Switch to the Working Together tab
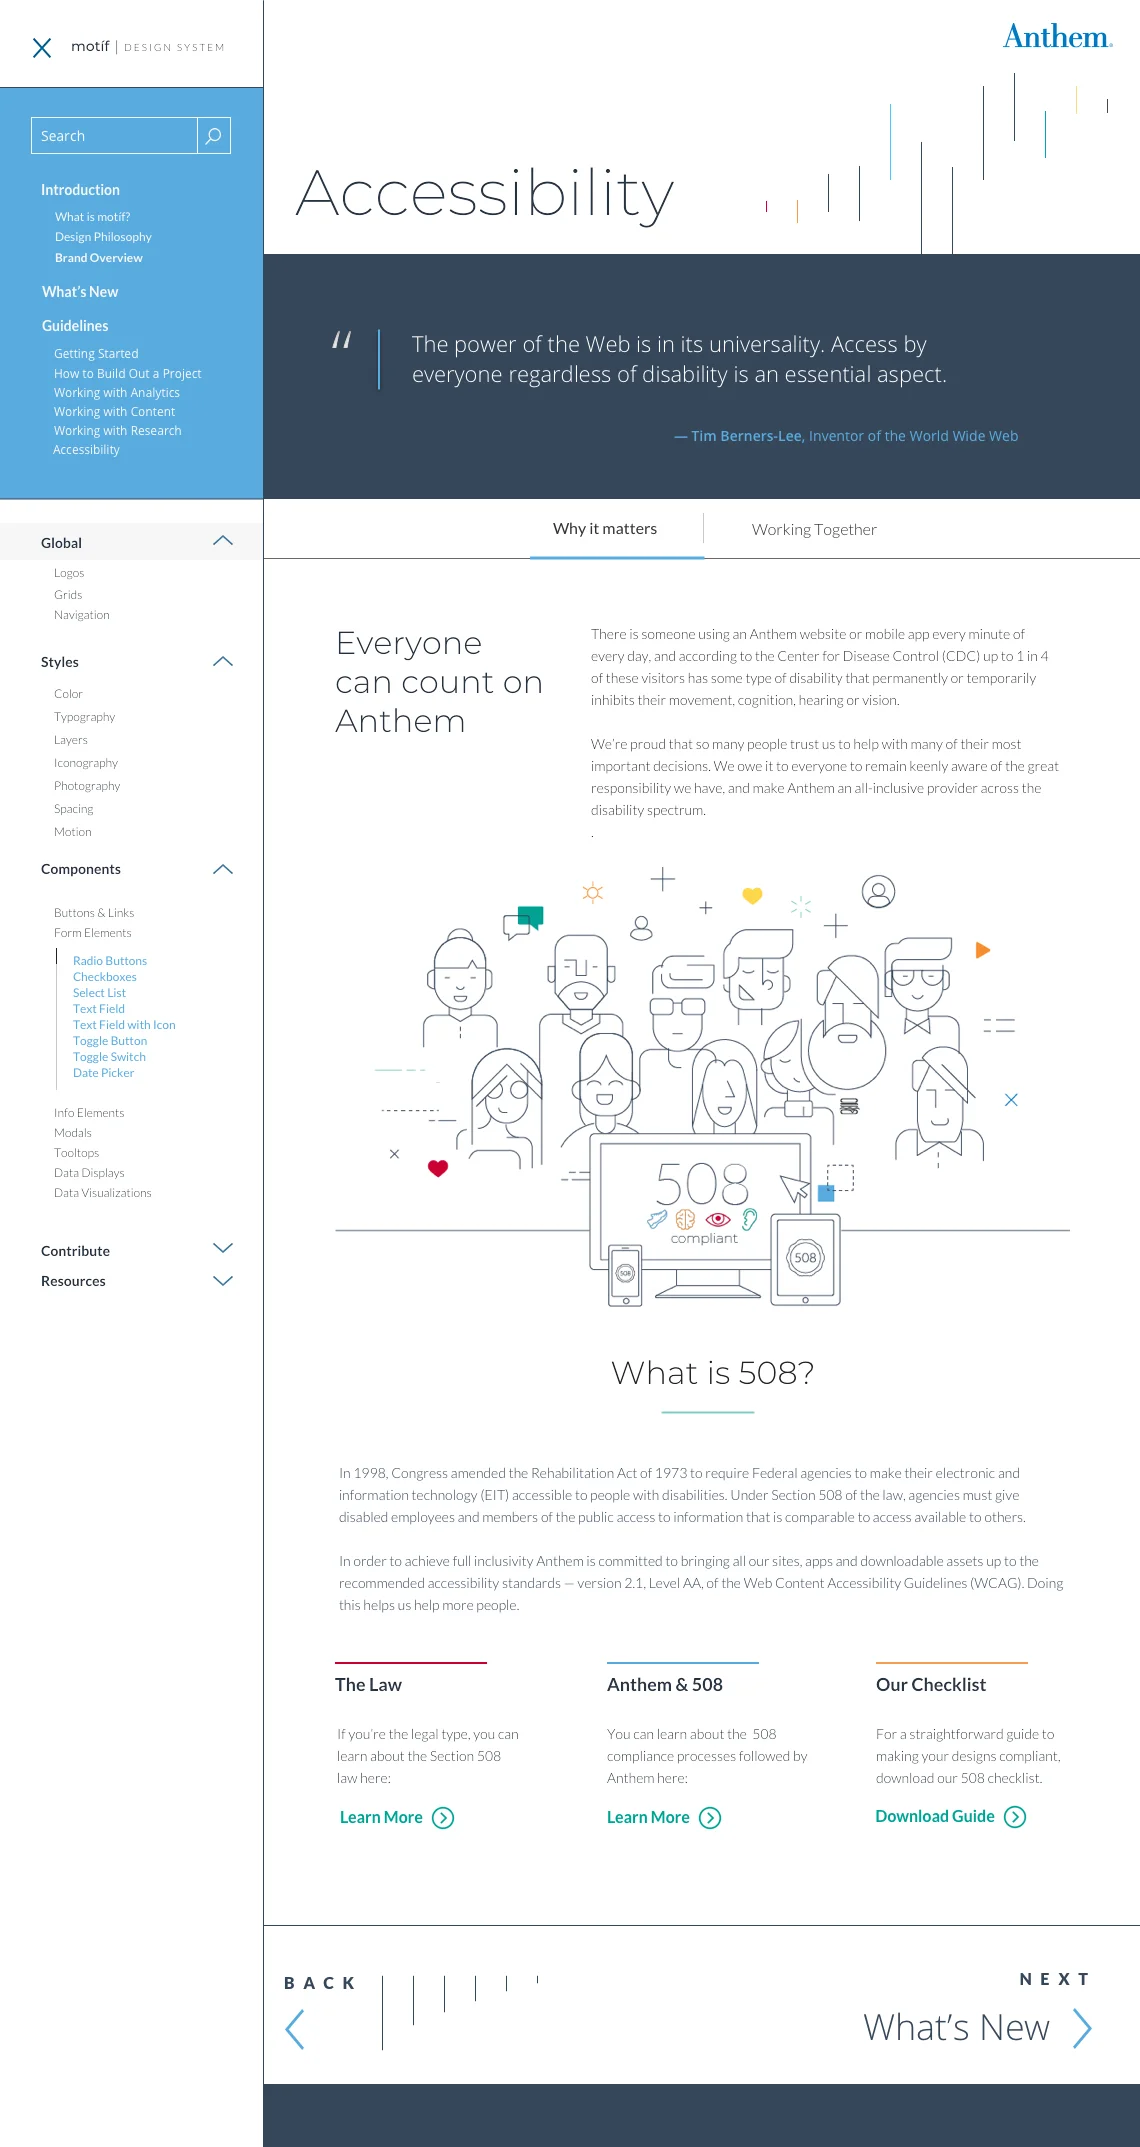The image size is (1140, 2147). (x=814, y=529)
